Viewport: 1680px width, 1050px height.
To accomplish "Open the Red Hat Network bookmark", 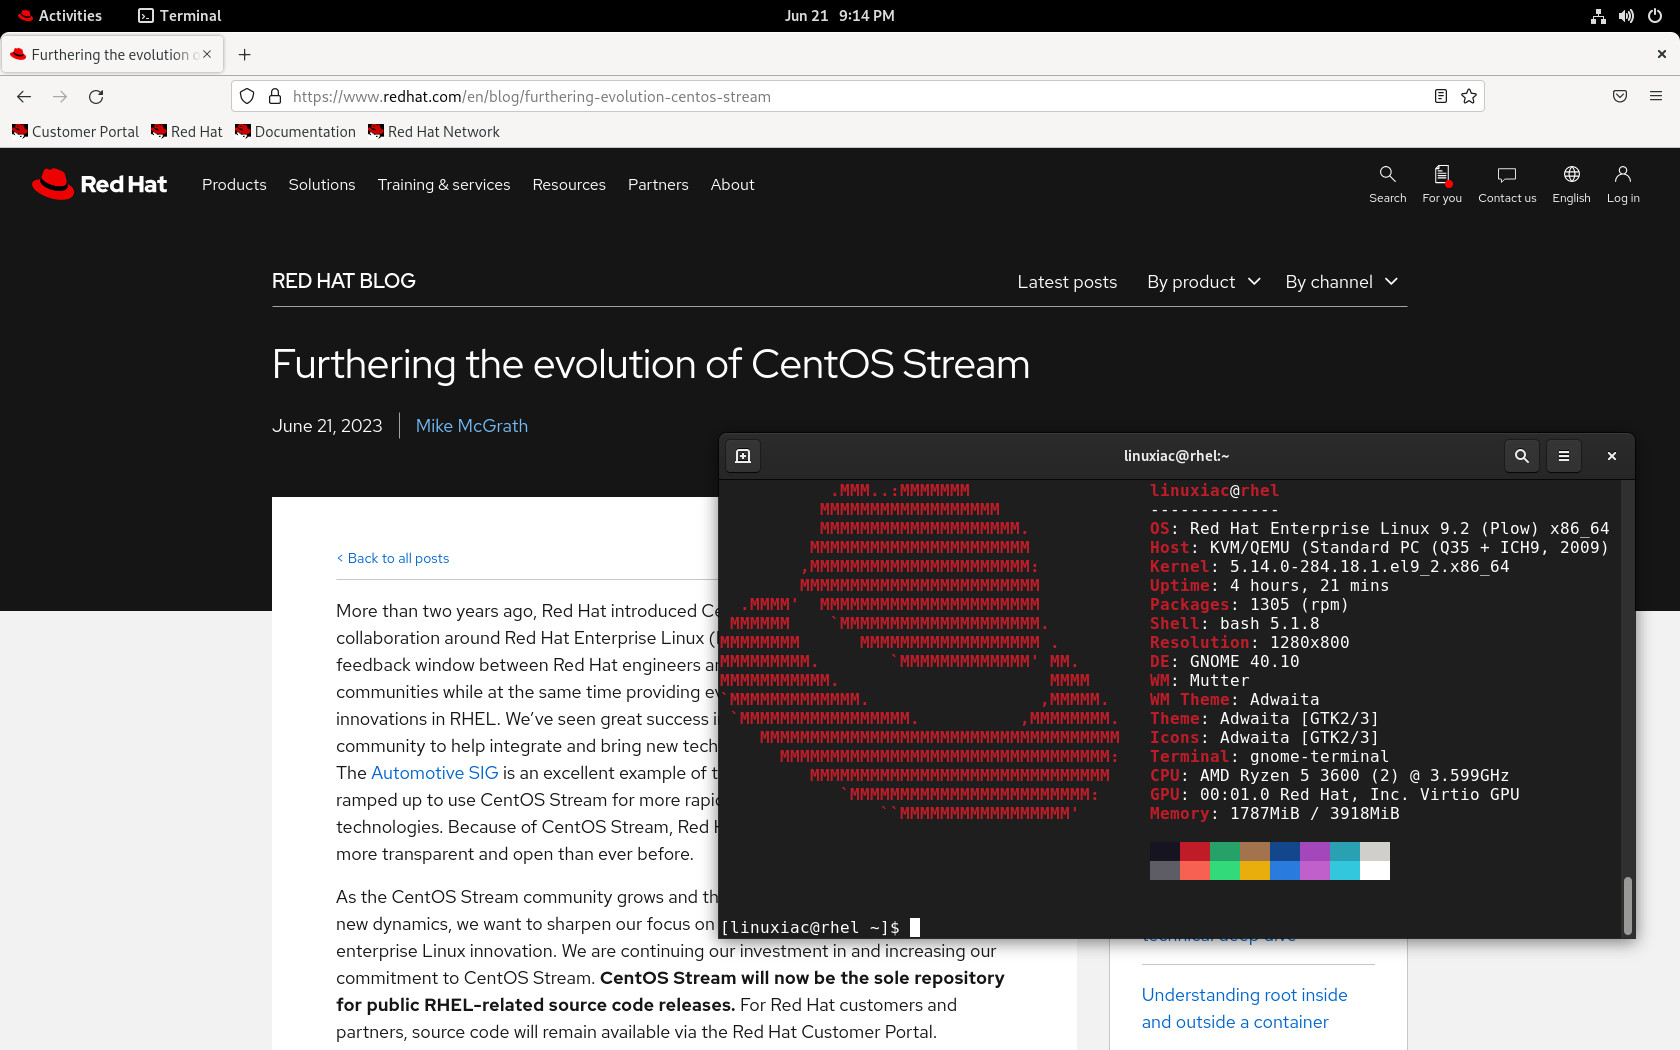I will click(434, 132).
